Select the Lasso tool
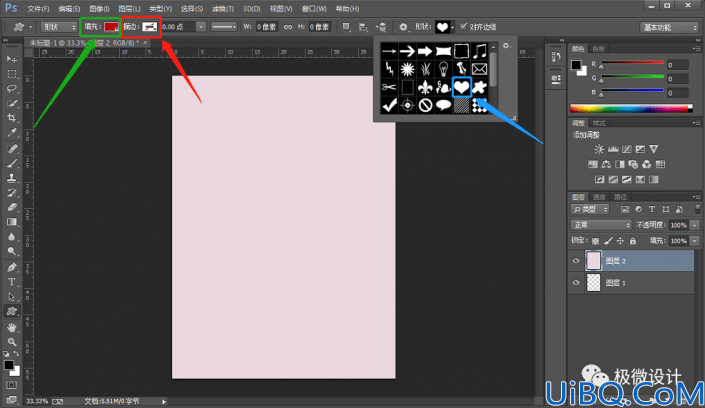The width and height of the screenshot is (705, 408). tap(12, 89)
